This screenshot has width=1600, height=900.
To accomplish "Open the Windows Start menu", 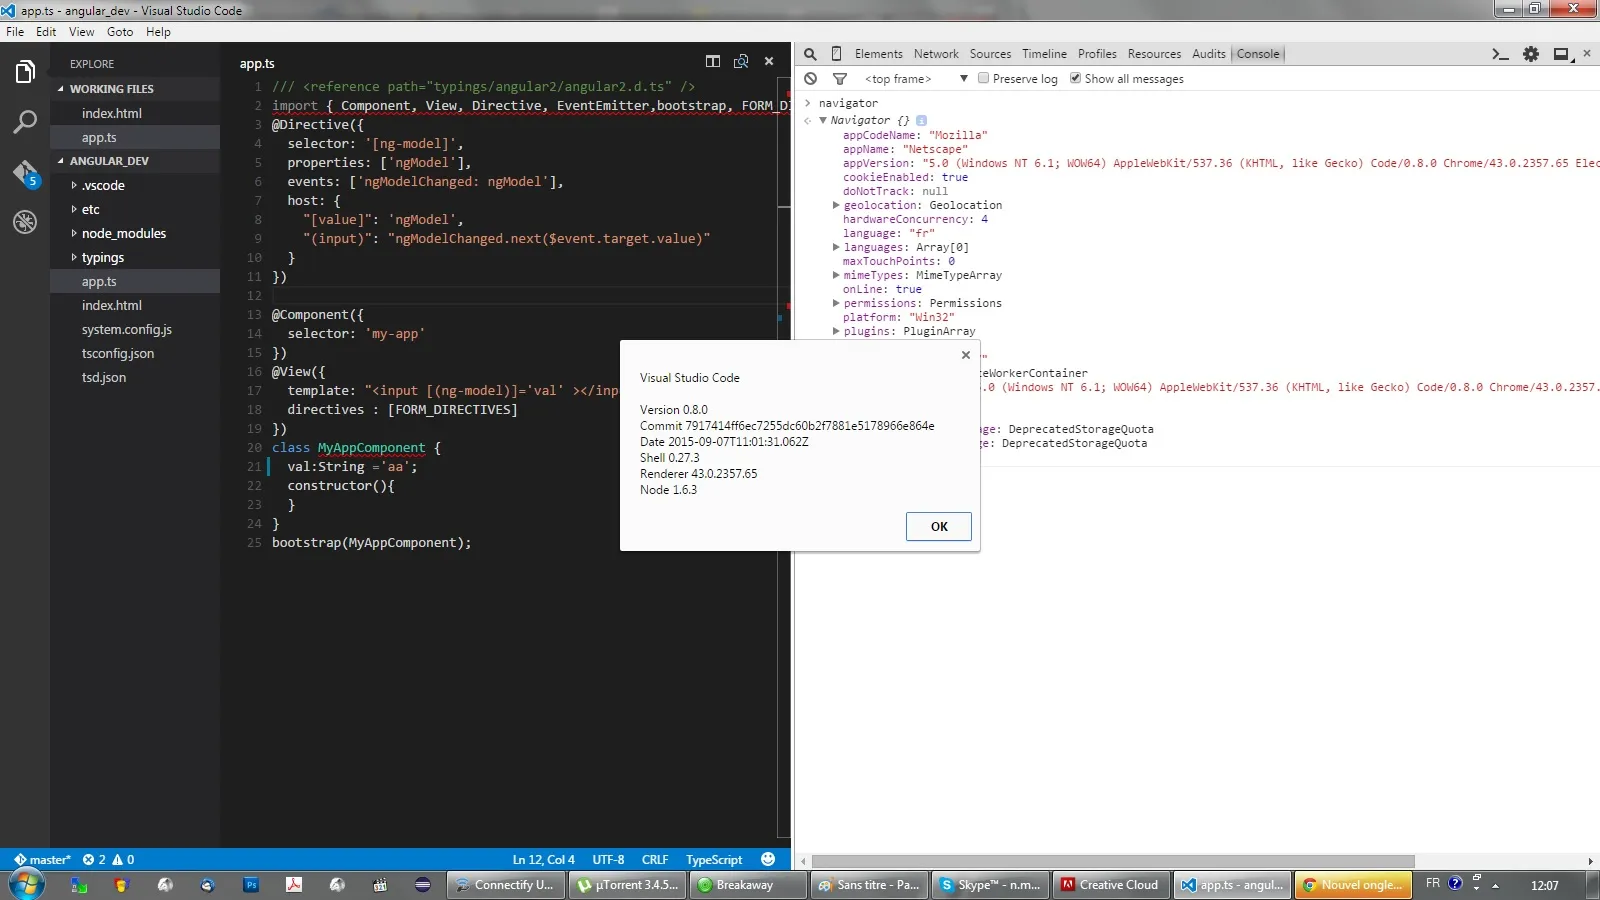I will click(27, 884).
